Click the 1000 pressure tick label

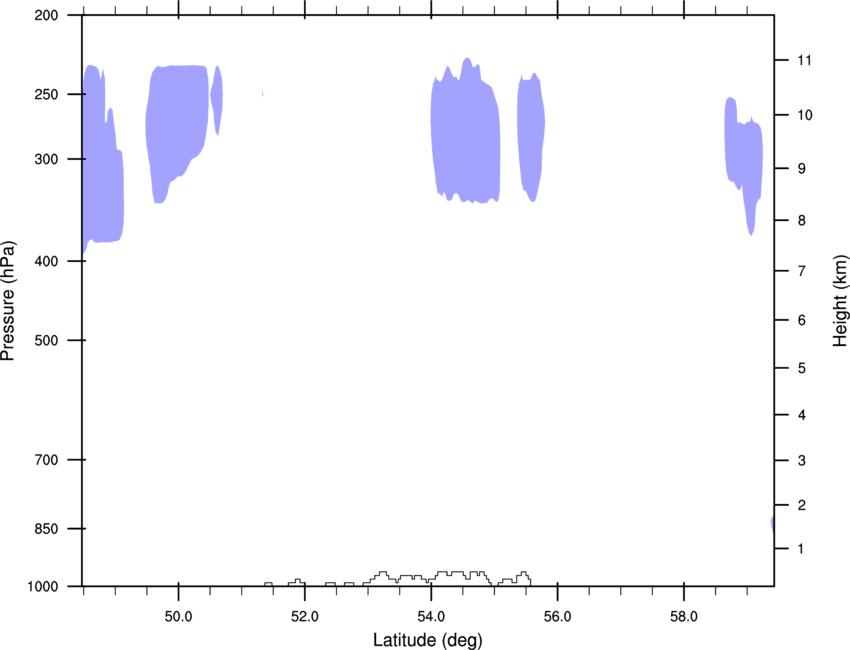click(43, 587)
